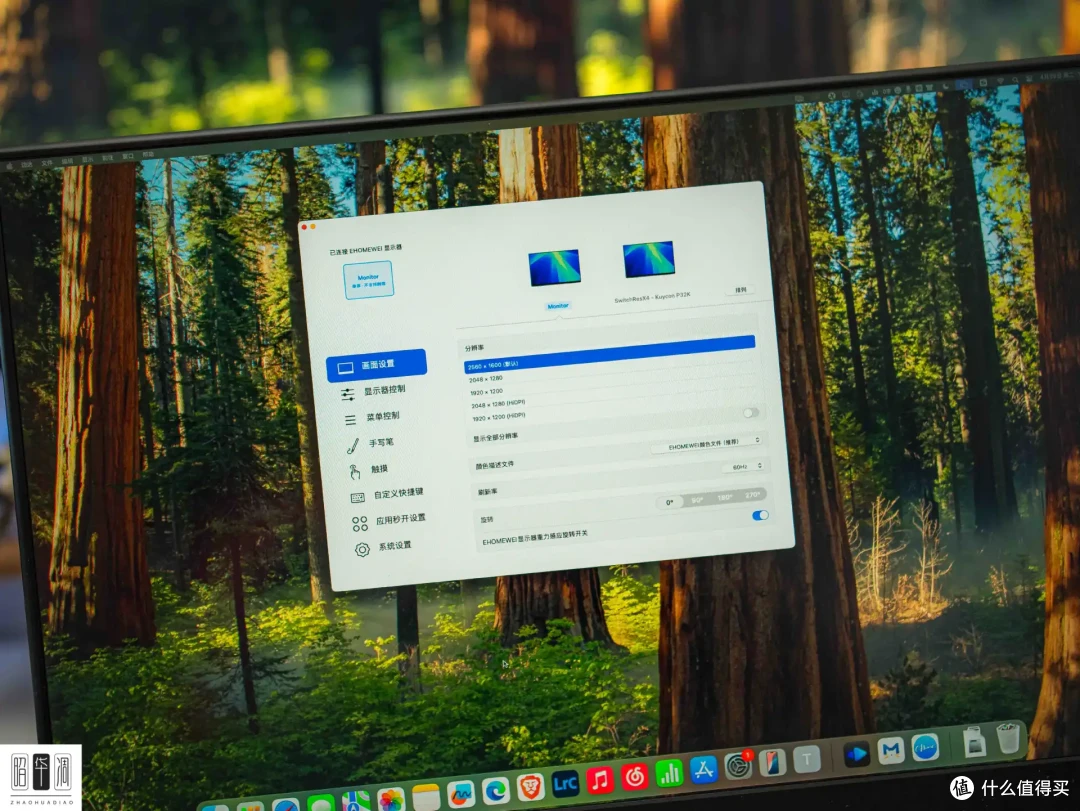
Task: Click the keyboard icon beside 自定义快捷键
Action: tap(357, 497)
